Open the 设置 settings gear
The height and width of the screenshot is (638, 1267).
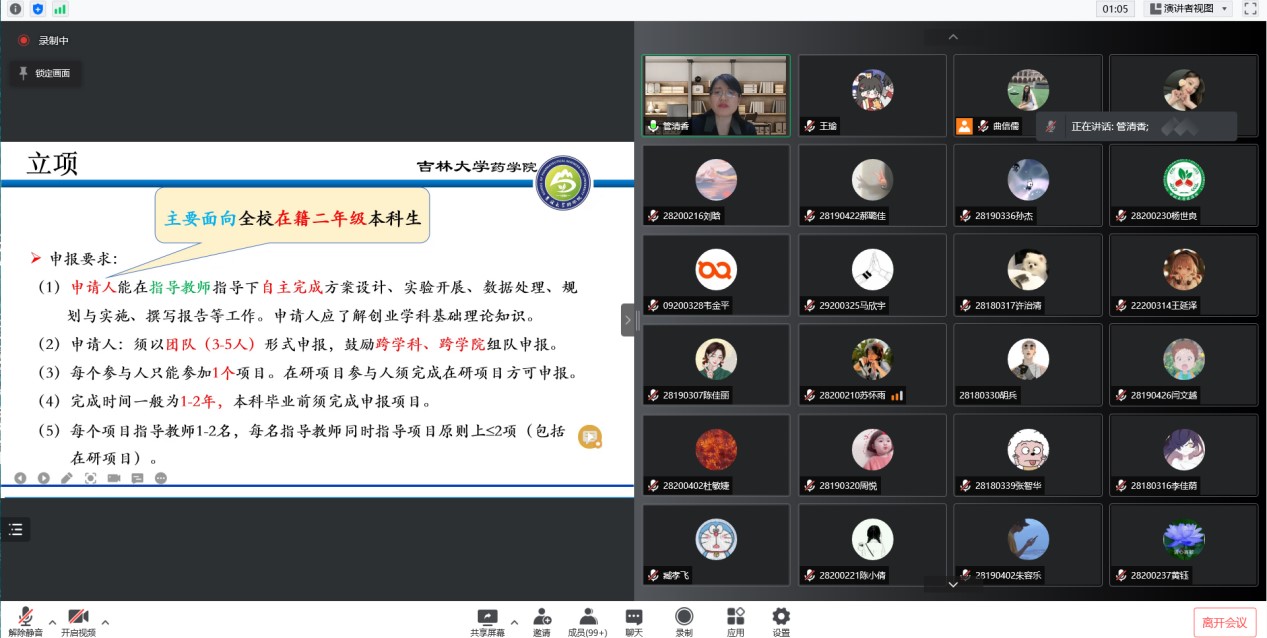(x=781, y=621)
